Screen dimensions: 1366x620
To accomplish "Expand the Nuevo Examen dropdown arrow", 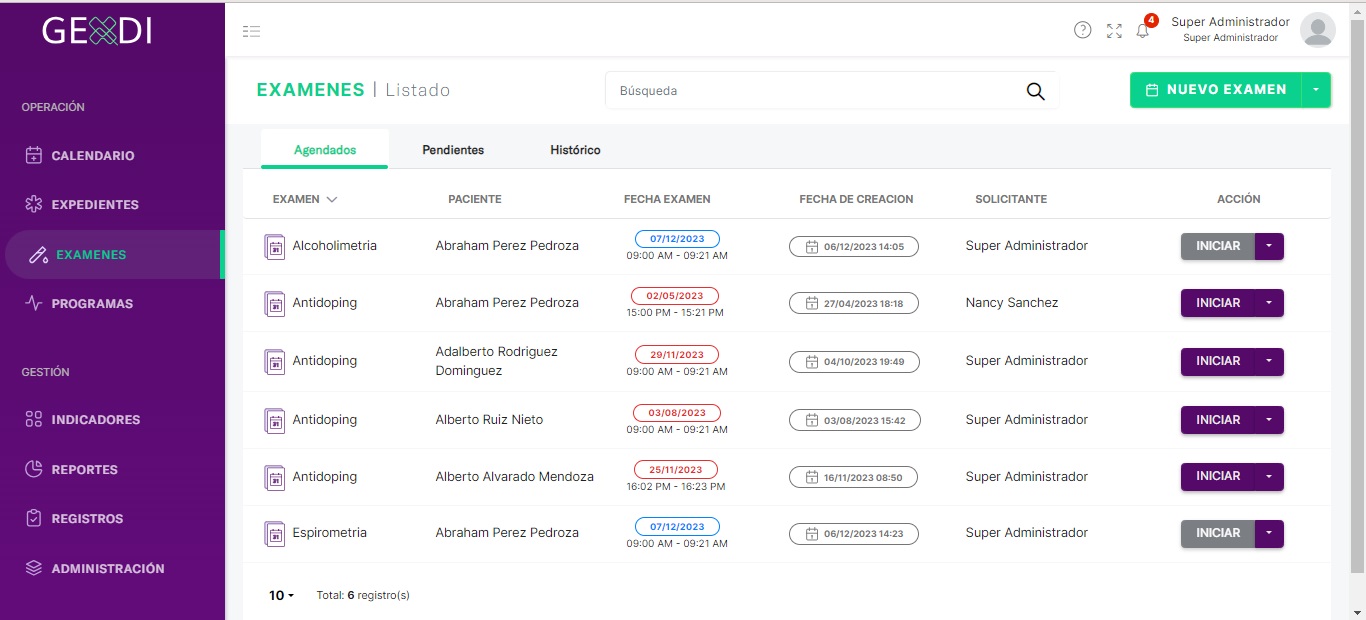I will [x=1316, y=90].
